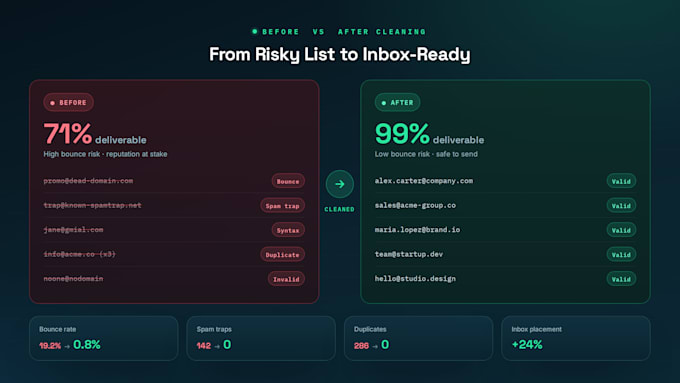The image size is (680, 383).
Task: Click the green arrow Cleaned circle icon
Action: (340, 184)
